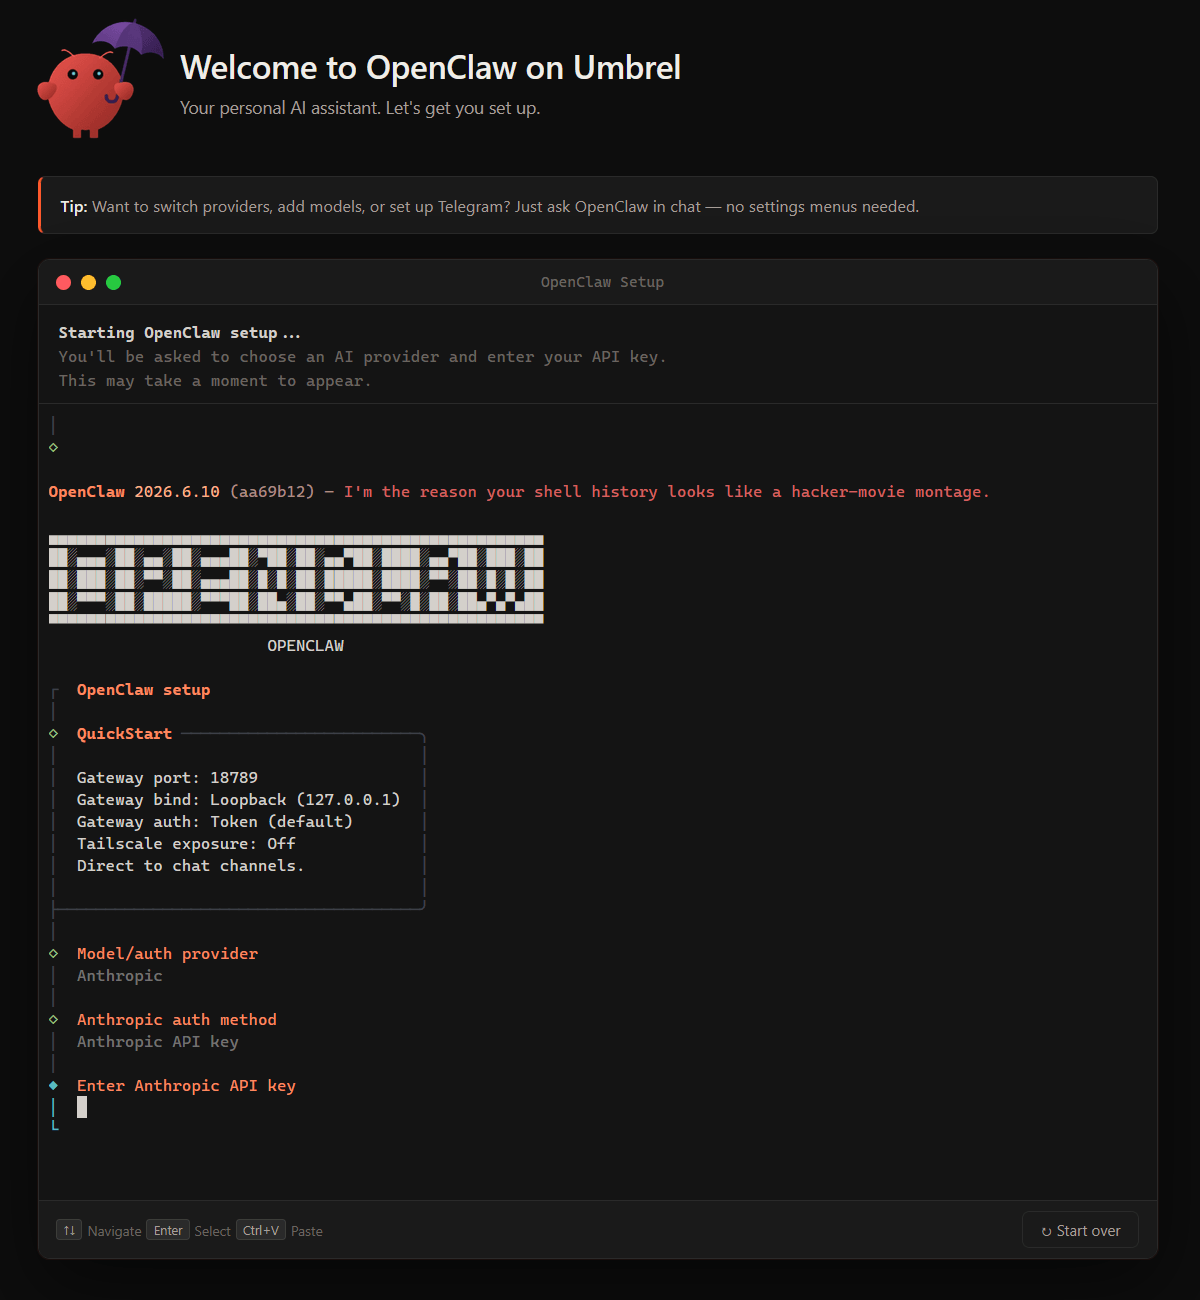This screenshot has height=1300, width=1200.
Task: Click the 'Welcome to OpenClaw on Umbrel' heading
Action: (430, 68)
